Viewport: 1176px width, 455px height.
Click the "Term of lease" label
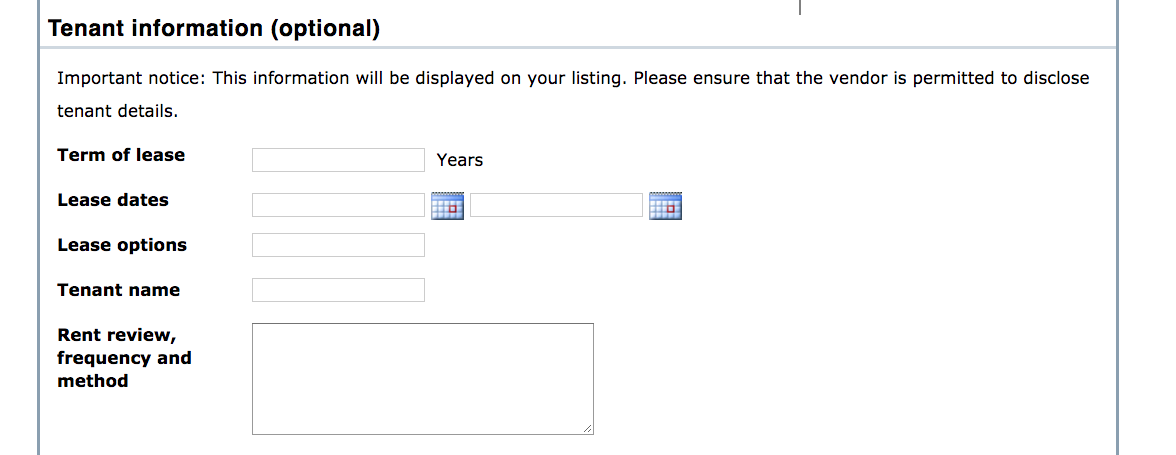pos(121,155)
